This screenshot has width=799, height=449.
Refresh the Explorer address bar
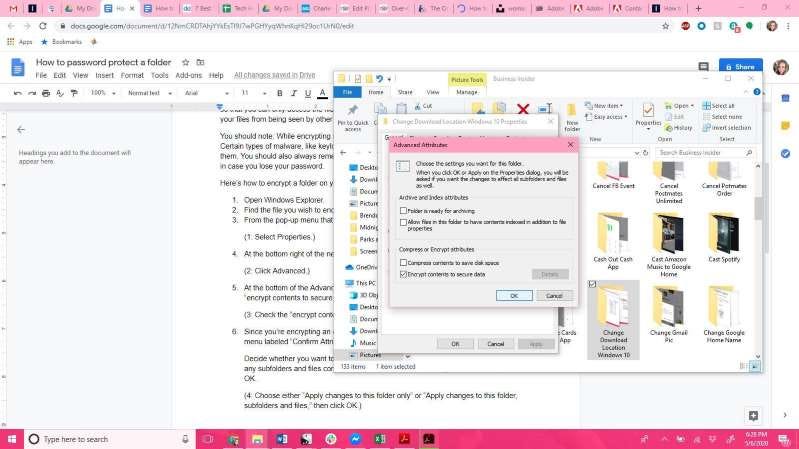click(646, 152)
